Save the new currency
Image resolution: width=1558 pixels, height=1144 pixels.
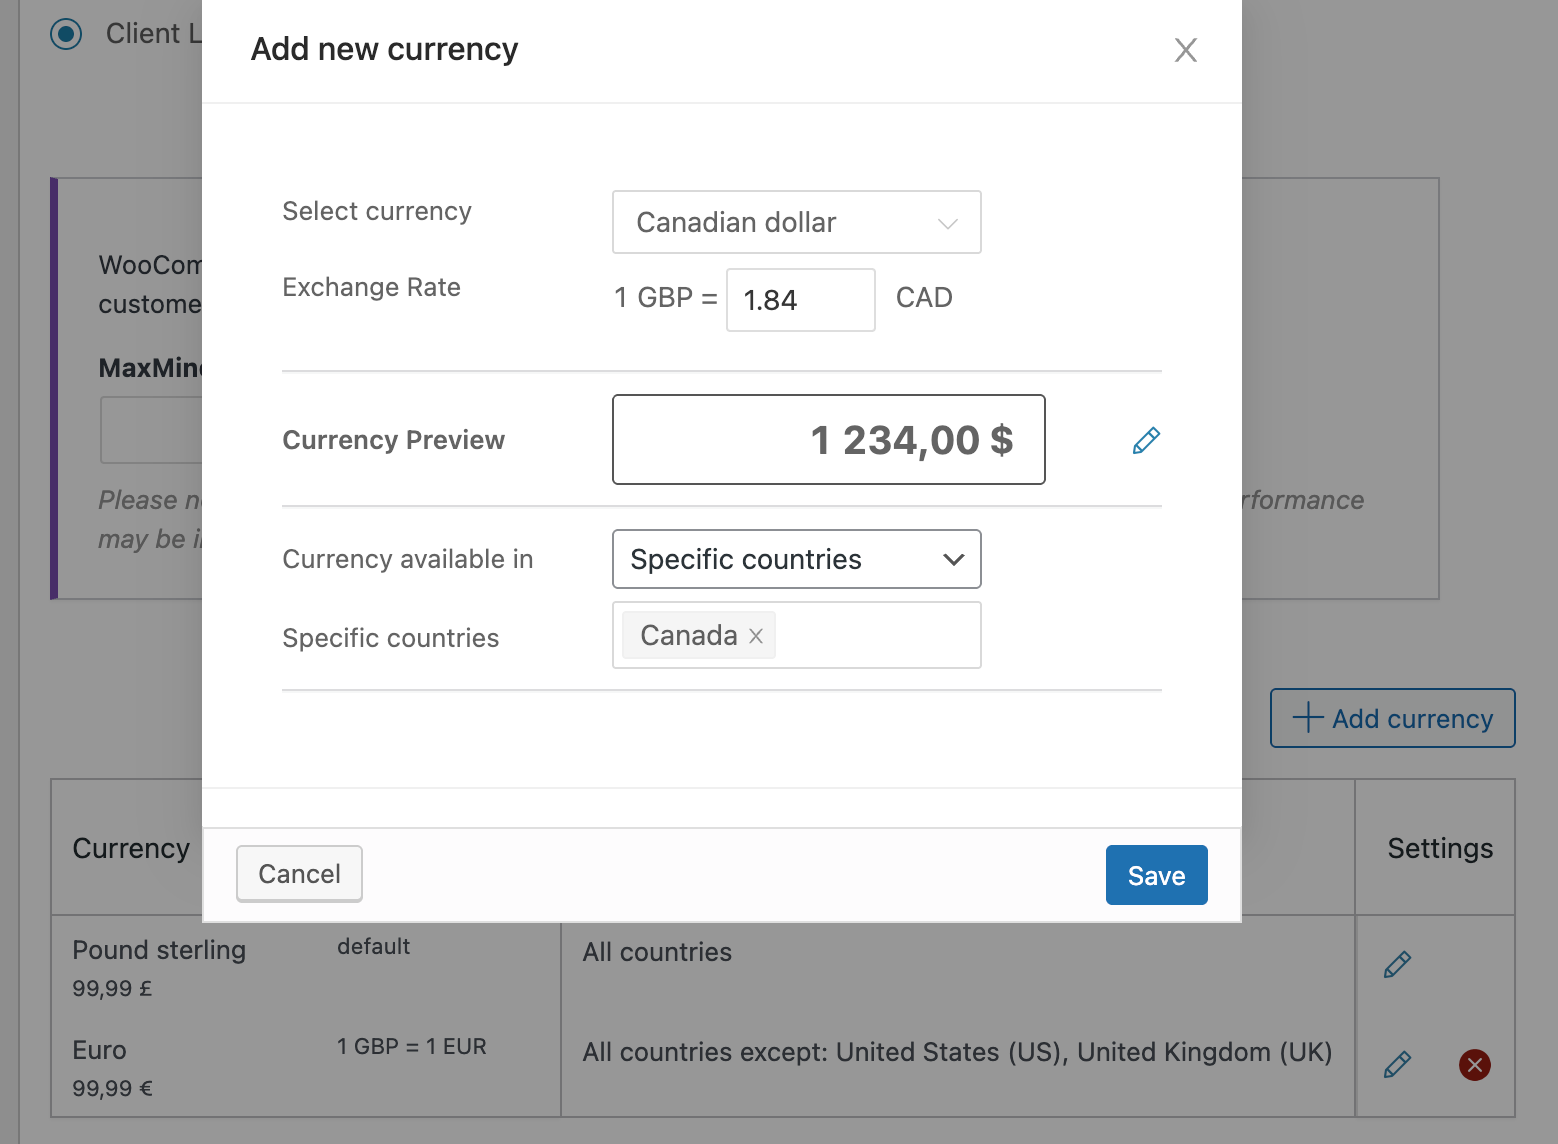[1156, 875]
